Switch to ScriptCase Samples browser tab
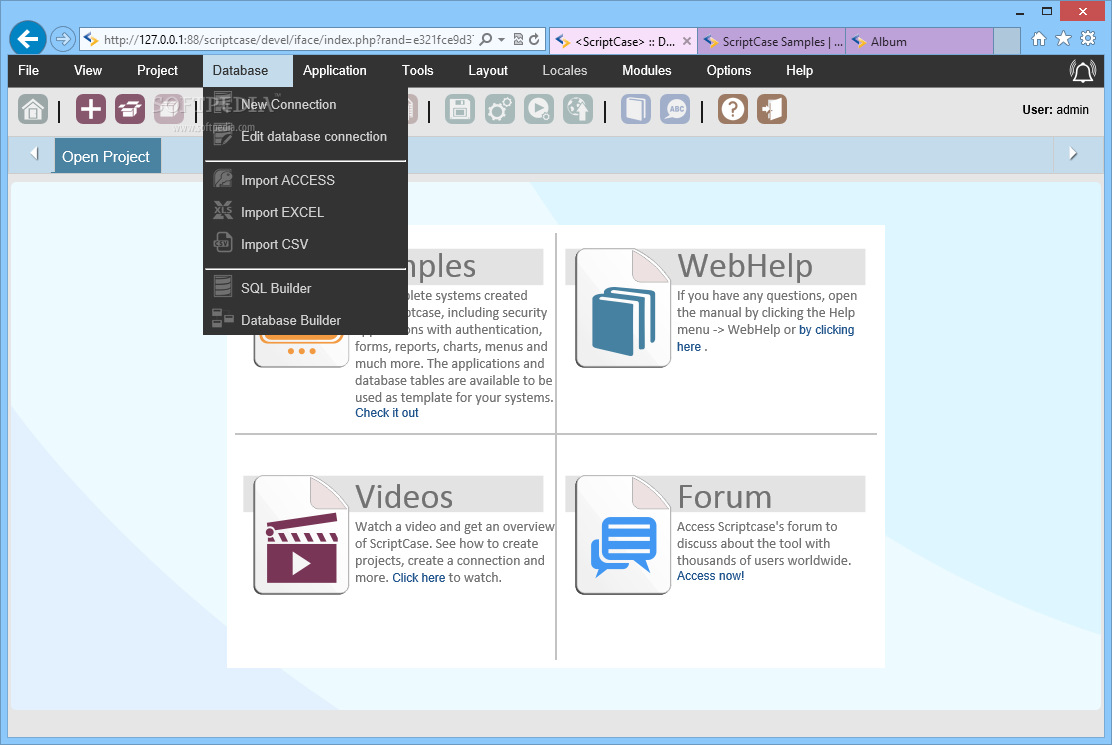Image resolution: width=1112 pixels, height=745 pixels. coord(772,41)
